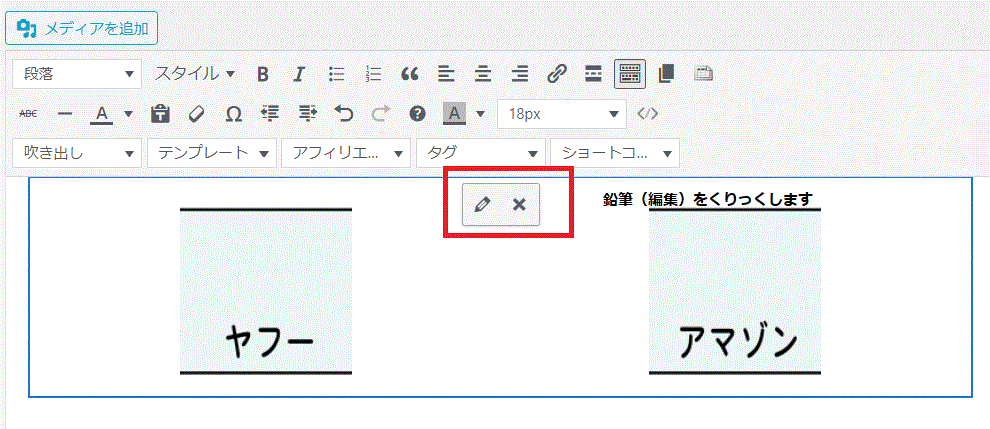Open the テンプレート dropdown
Viewport: 990px width, 429px height.
[x=212, y=153]
